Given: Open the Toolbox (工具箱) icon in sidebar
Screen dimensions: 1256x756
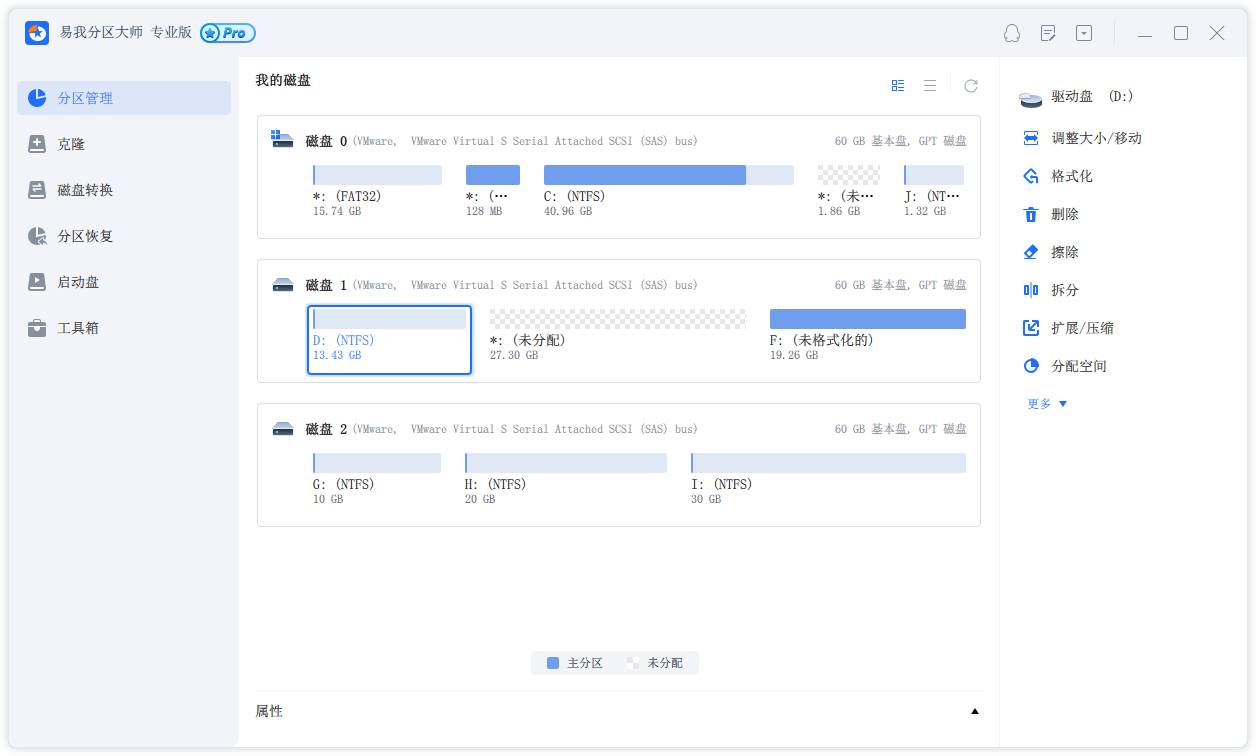Looking at the screenshot, I should pos(38,328).
